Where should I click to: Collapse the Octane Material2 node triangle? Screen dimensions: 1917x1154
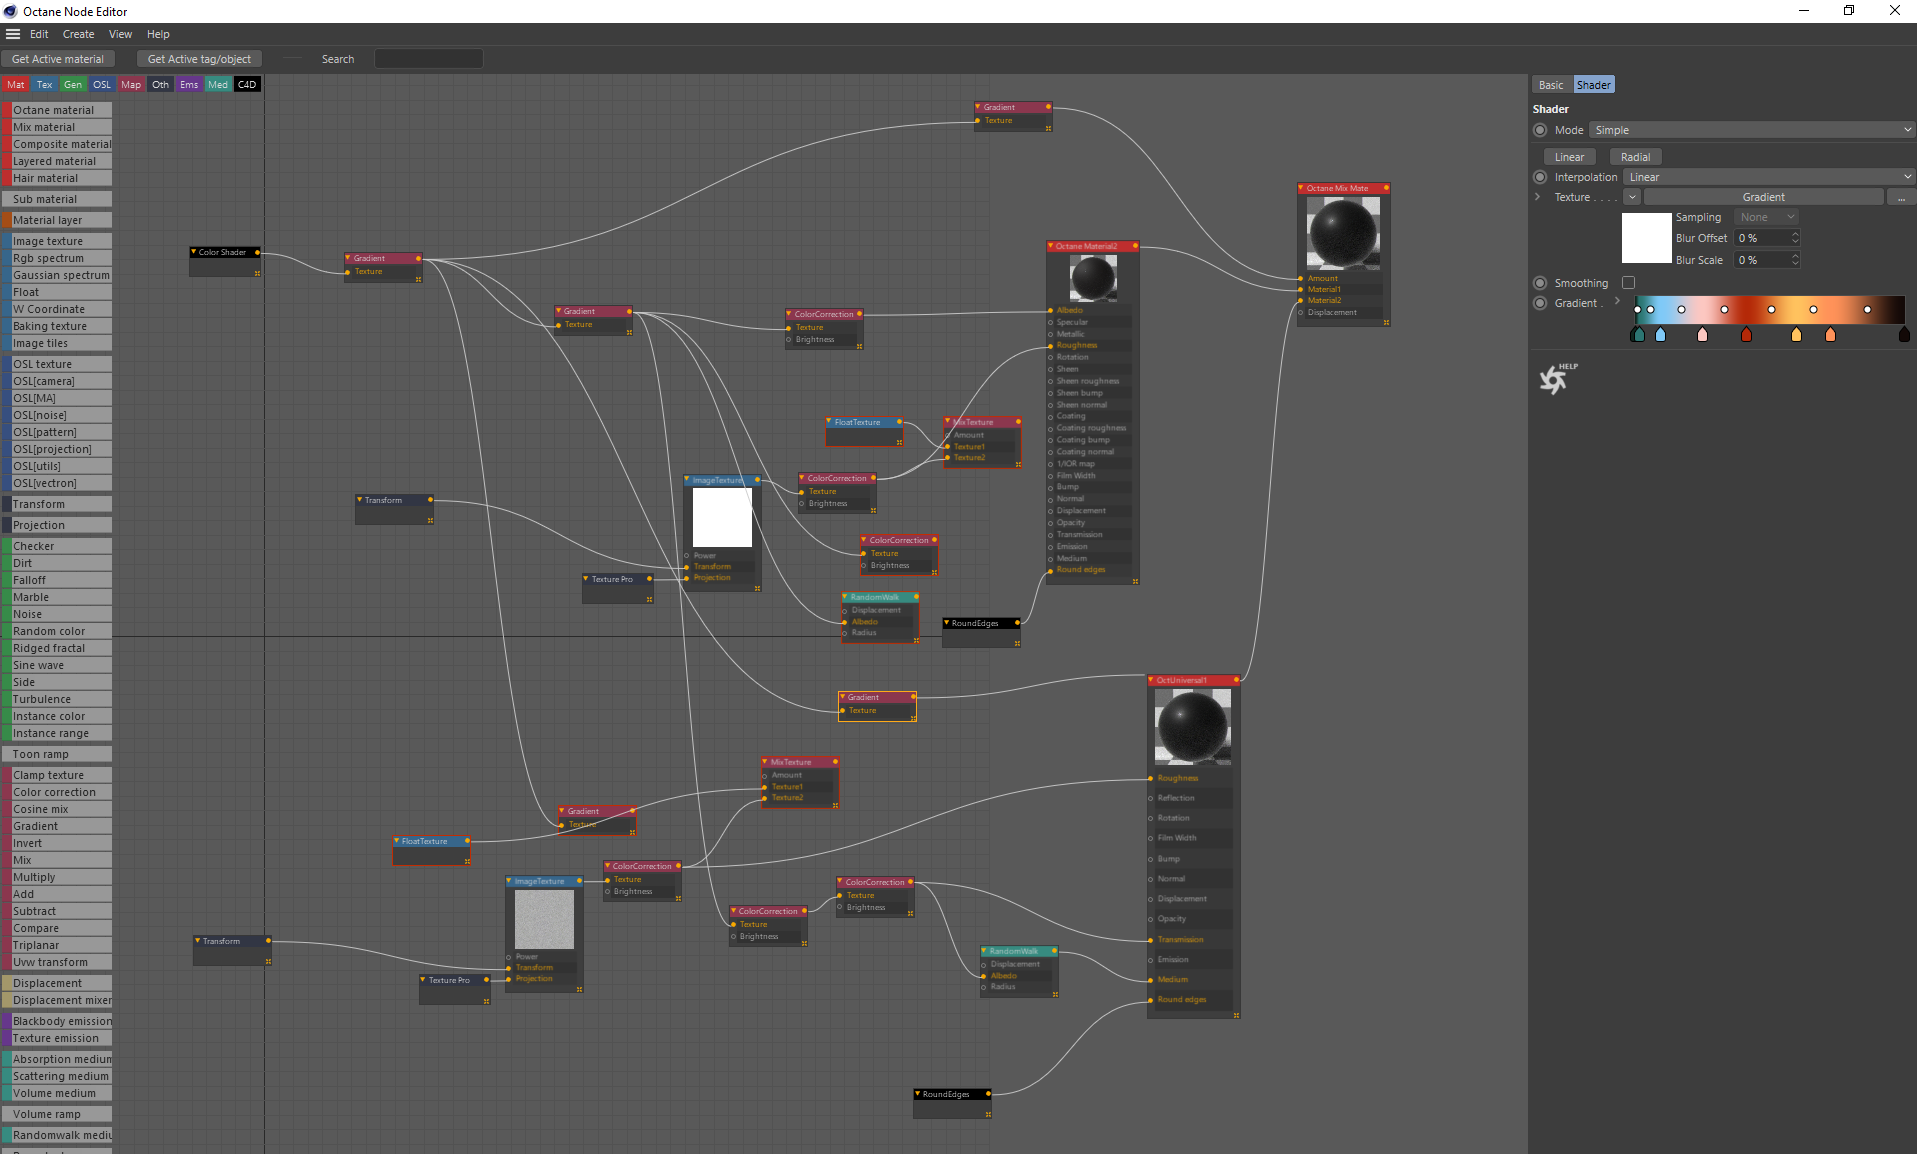[1051, 246]
